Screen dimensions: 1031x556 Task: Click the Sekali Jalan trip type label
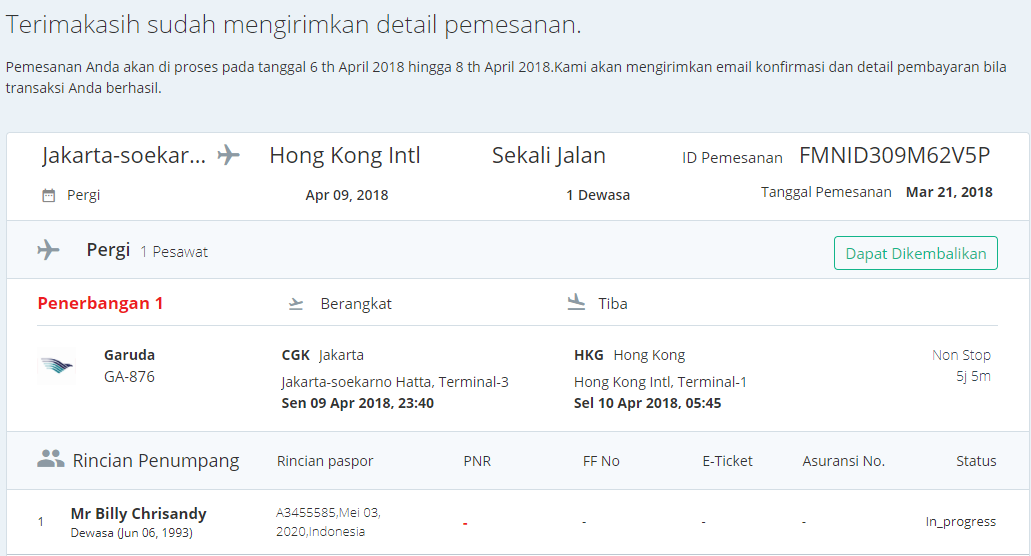tap(548, 156)
